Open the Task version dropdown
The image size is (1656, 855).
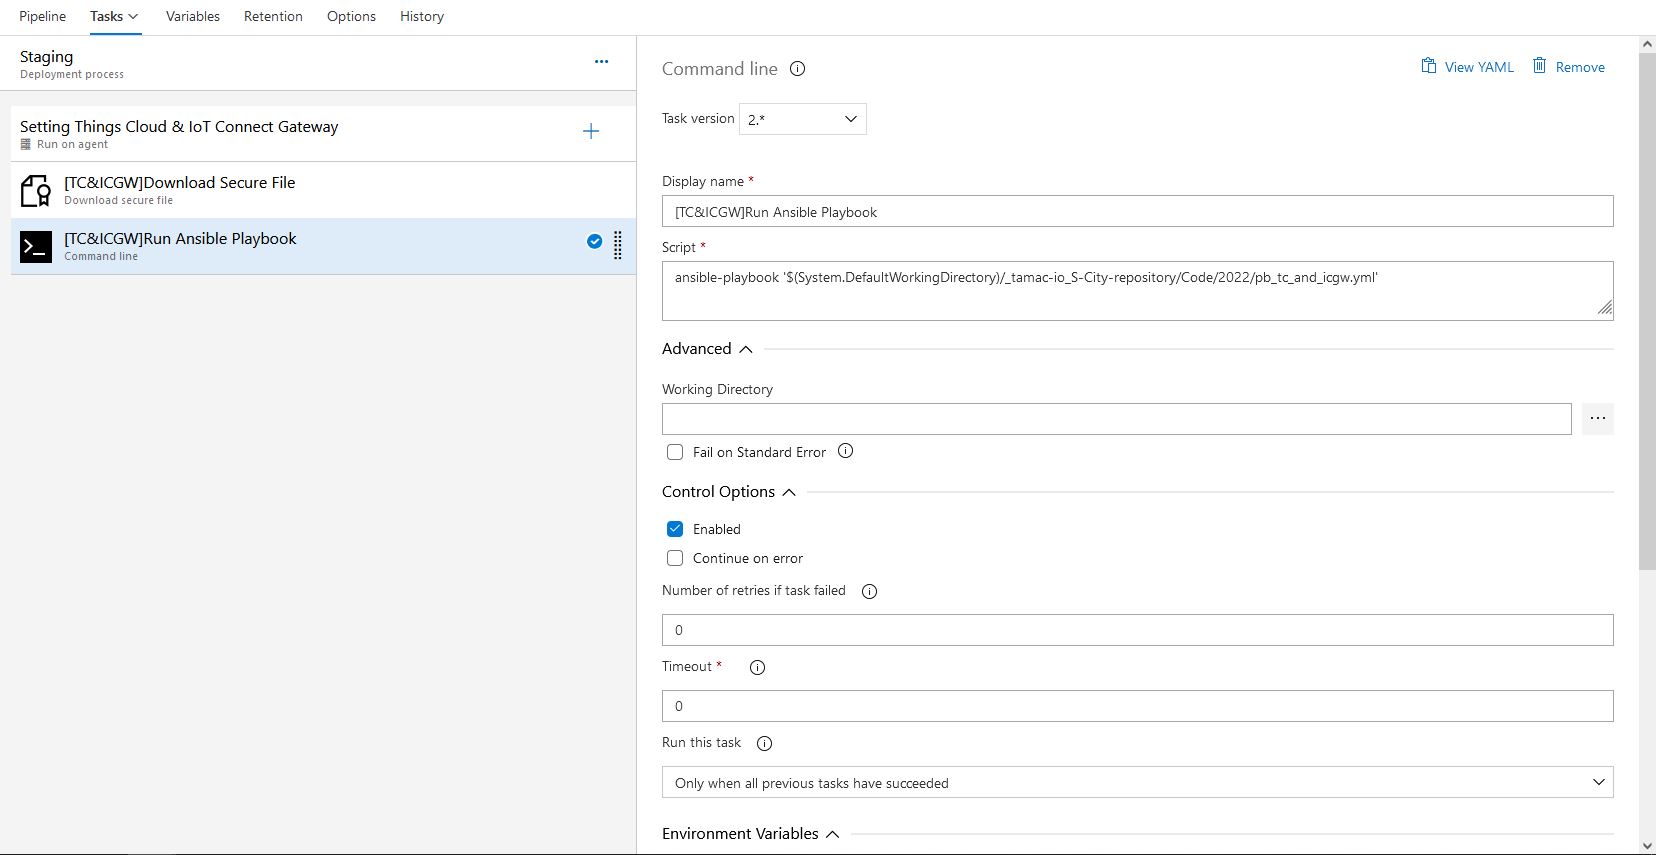point(802,119)
